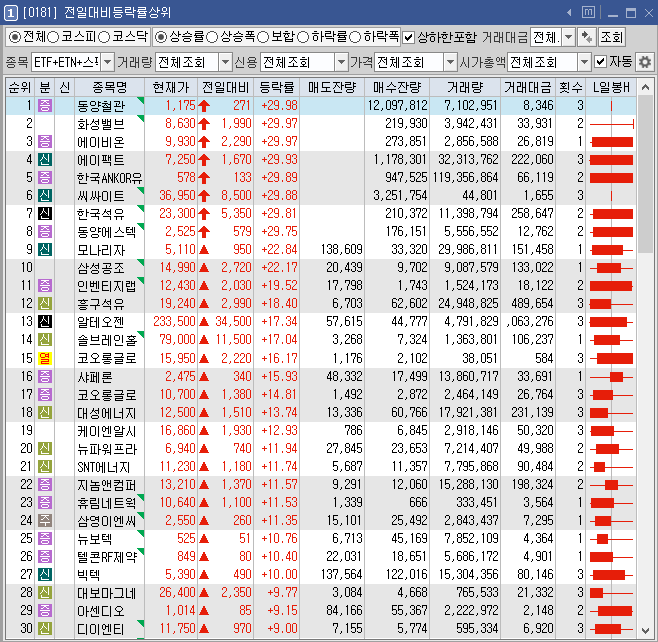
Task: Select the 케이엔알시 stock name
Action: pos(107,431)
